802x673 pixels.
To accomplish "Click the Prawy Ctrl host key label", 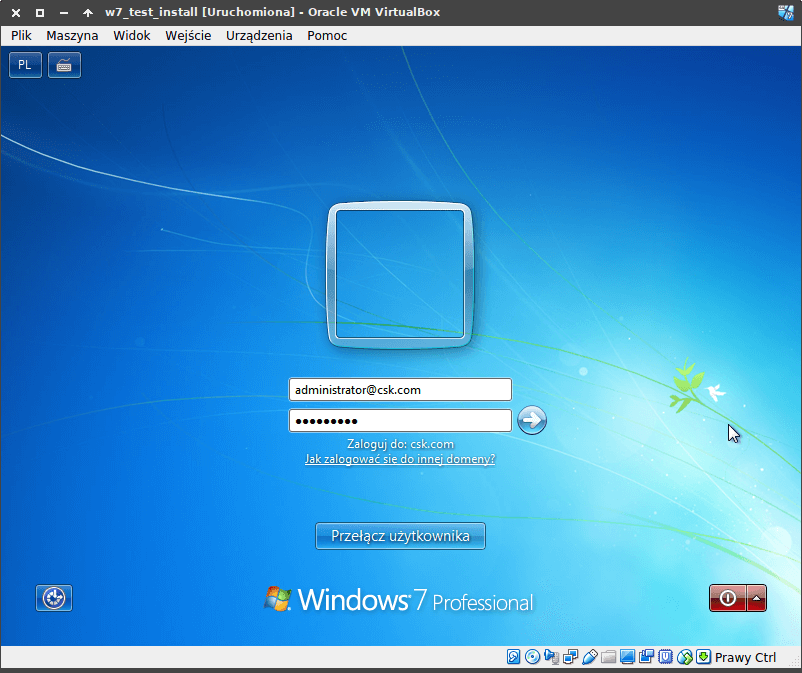I will pyautogui.click(x=745, y=657).
